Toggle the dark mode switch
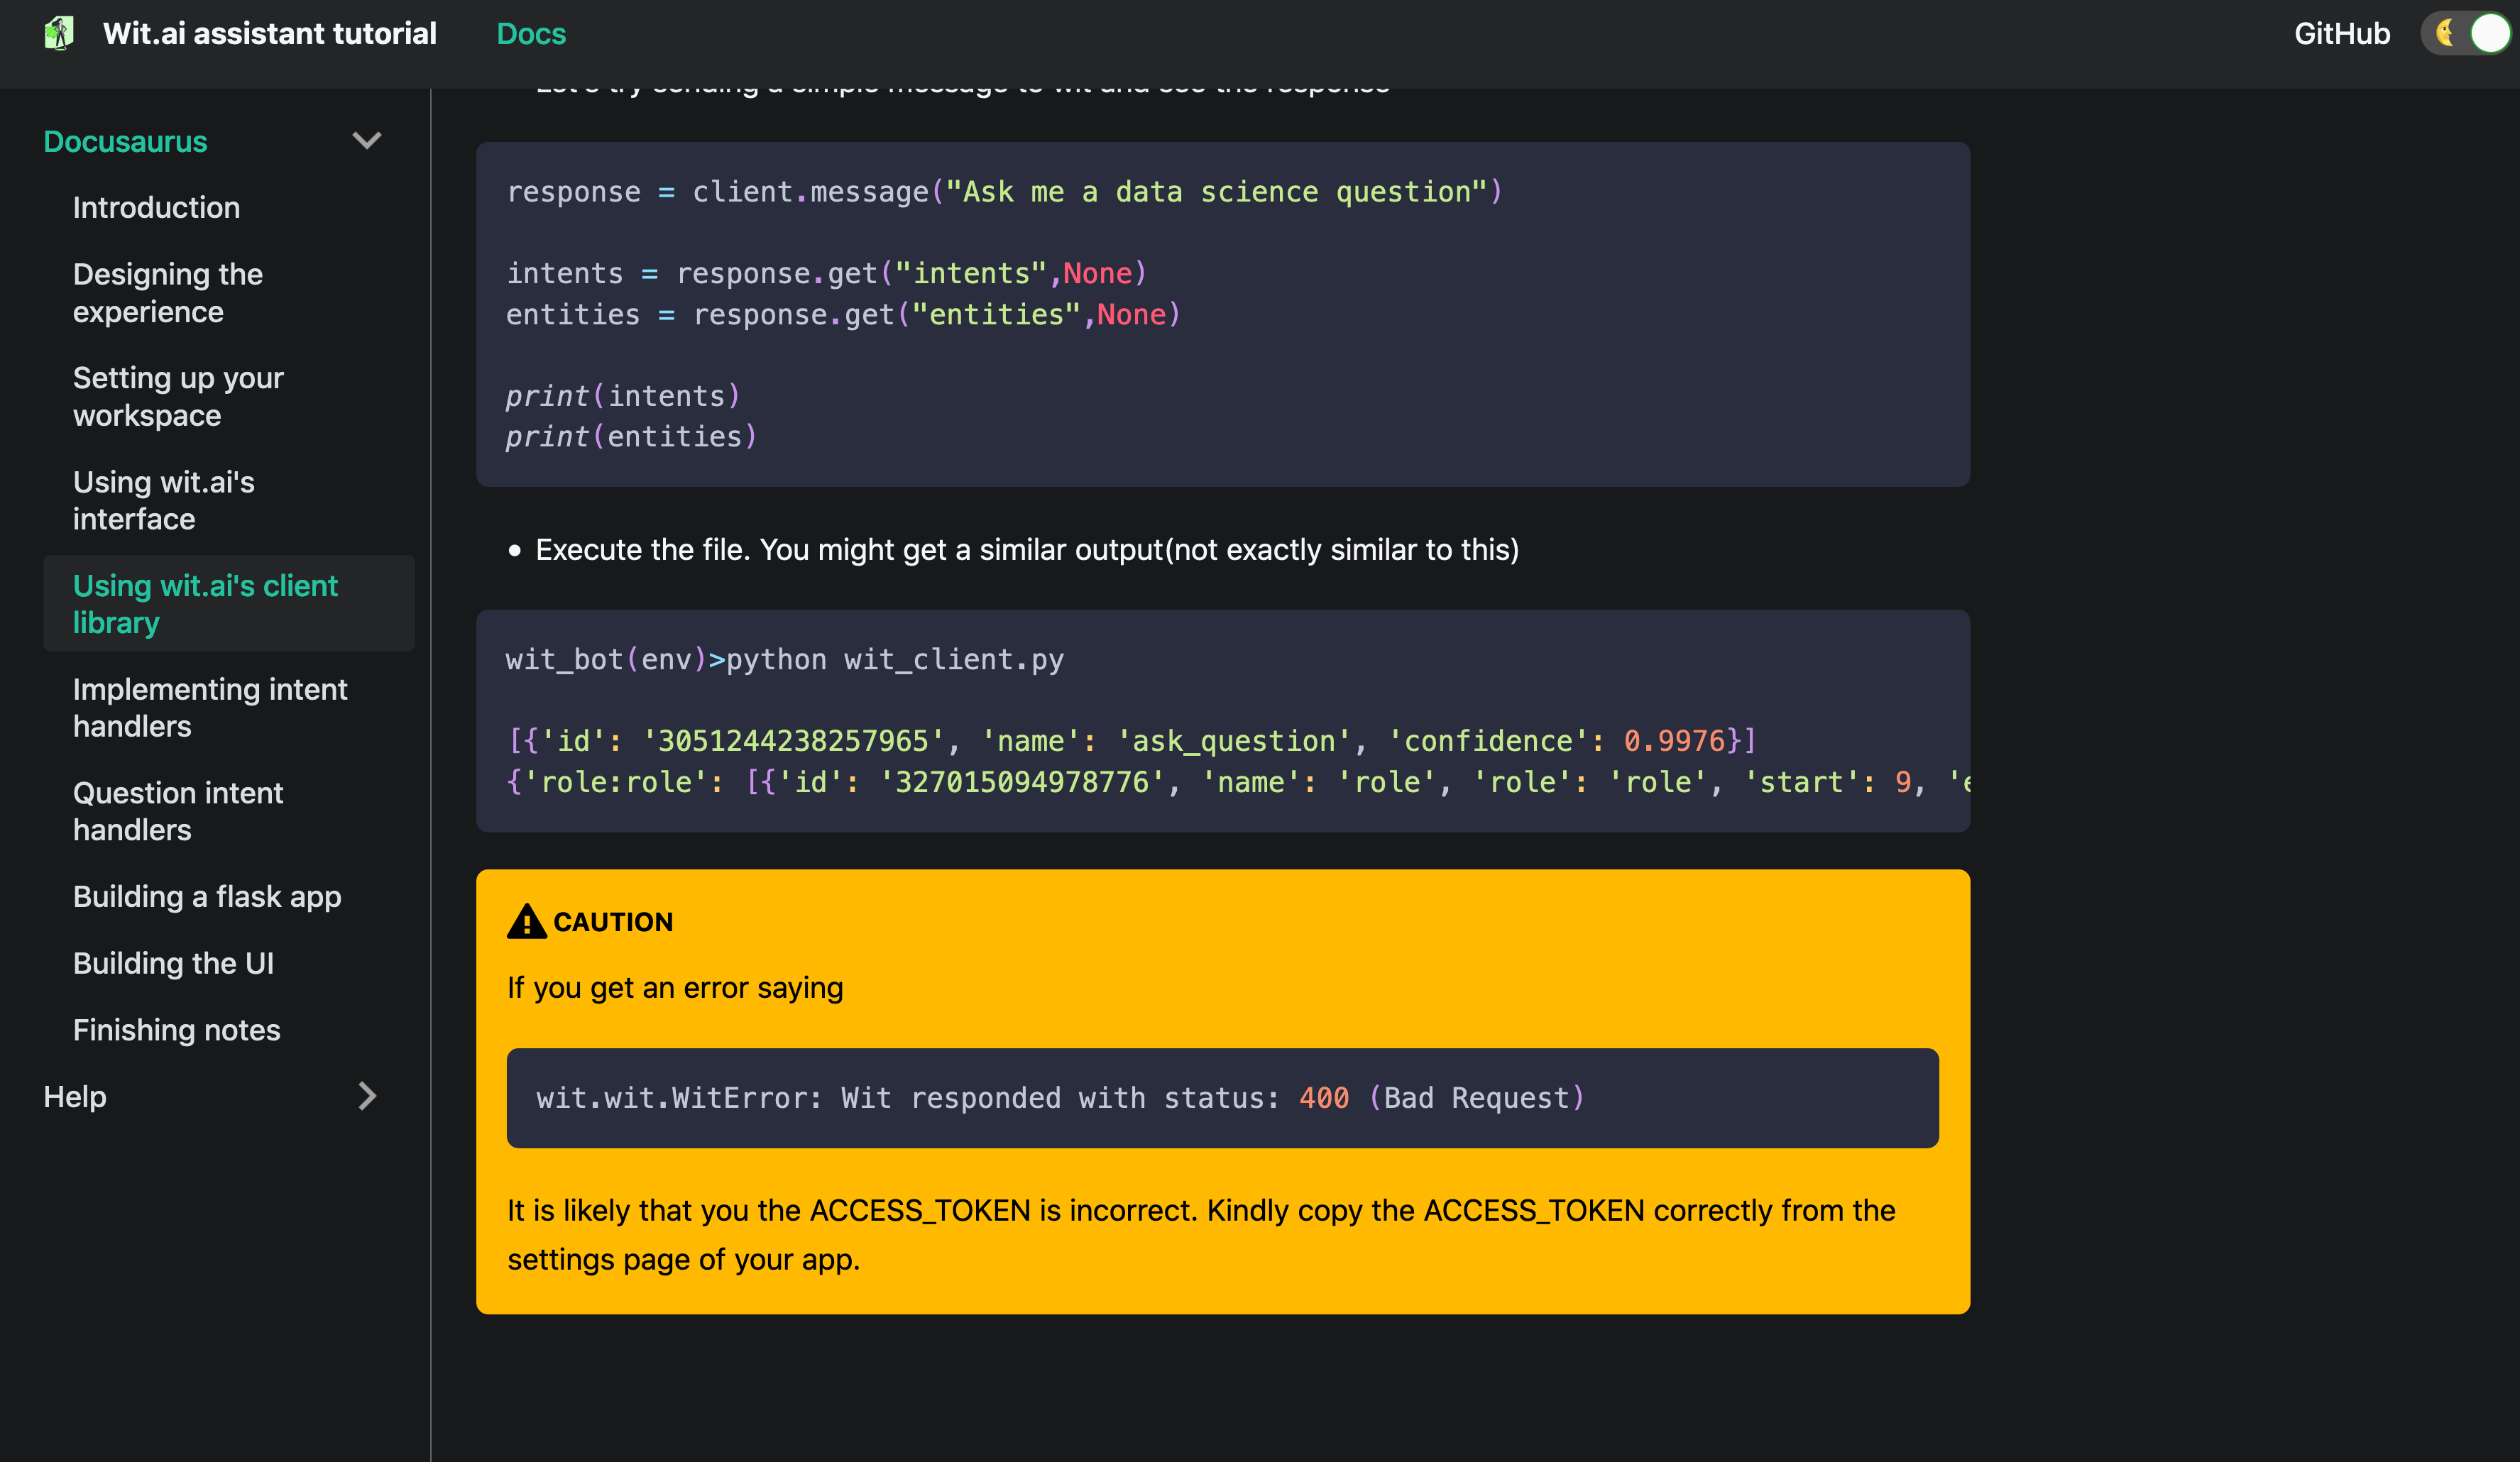Image resolution: width=2520 pixels, height=1462 pixels. [2467, 33]
